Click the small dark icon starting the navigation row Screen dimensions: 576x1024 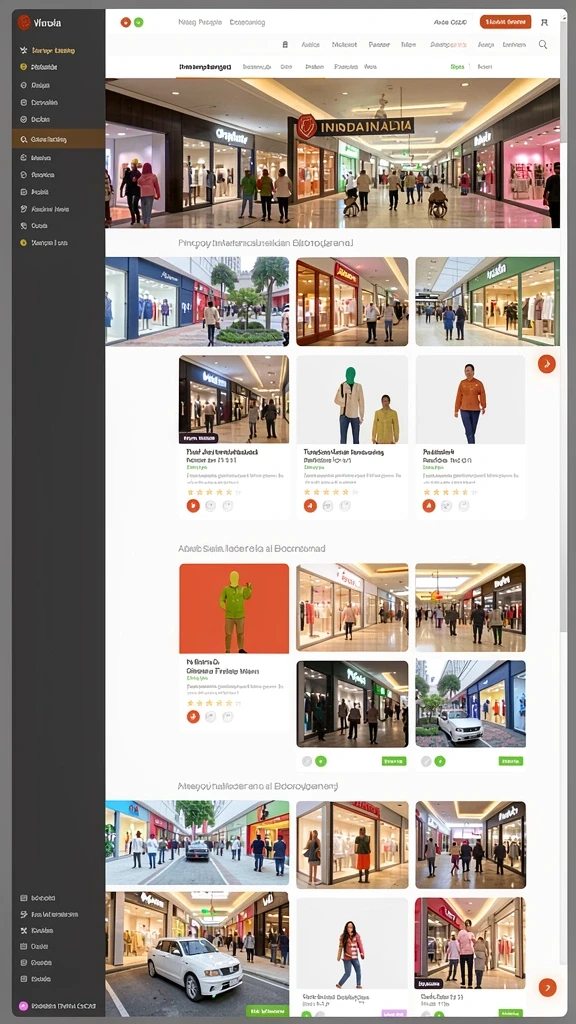pyautogui.click(x=285, y=44)
